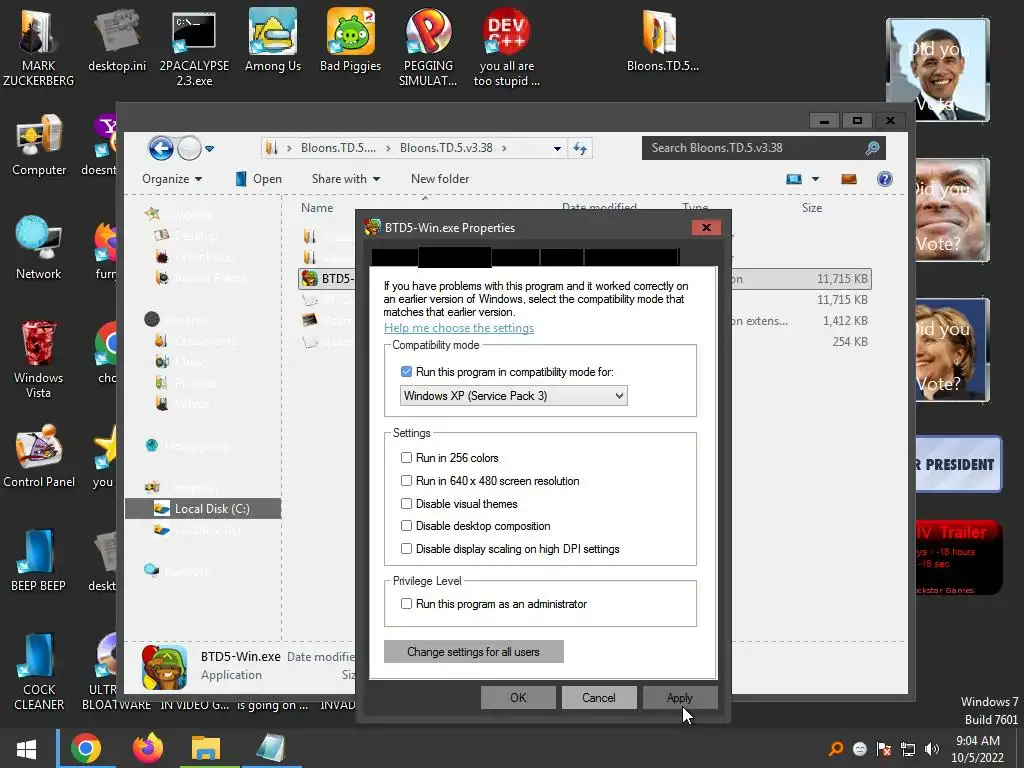This screenshot has height=768, width=1024.
Task: Click the Action Center flag tray icon
Action: (x=884, y=749)
